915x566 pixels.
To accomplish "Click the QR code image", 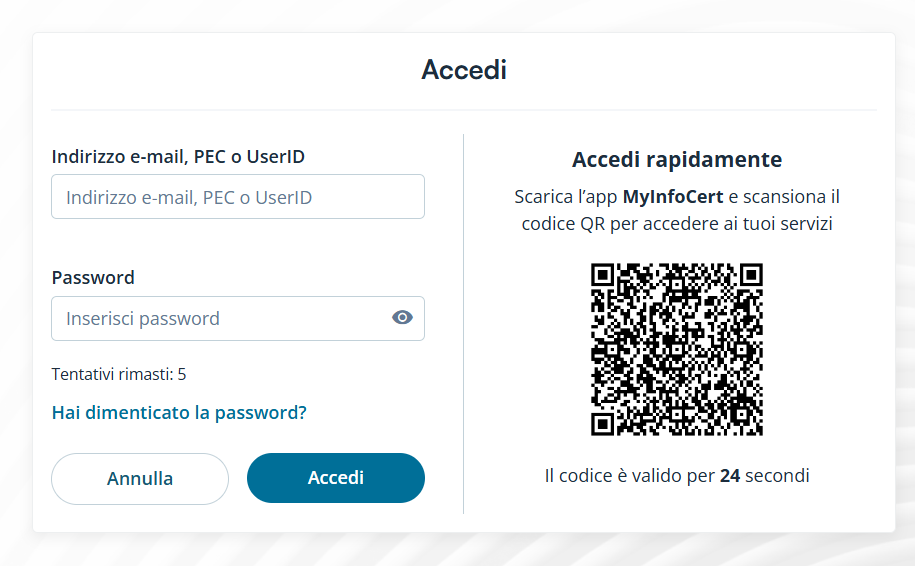I will pos(676,349).
